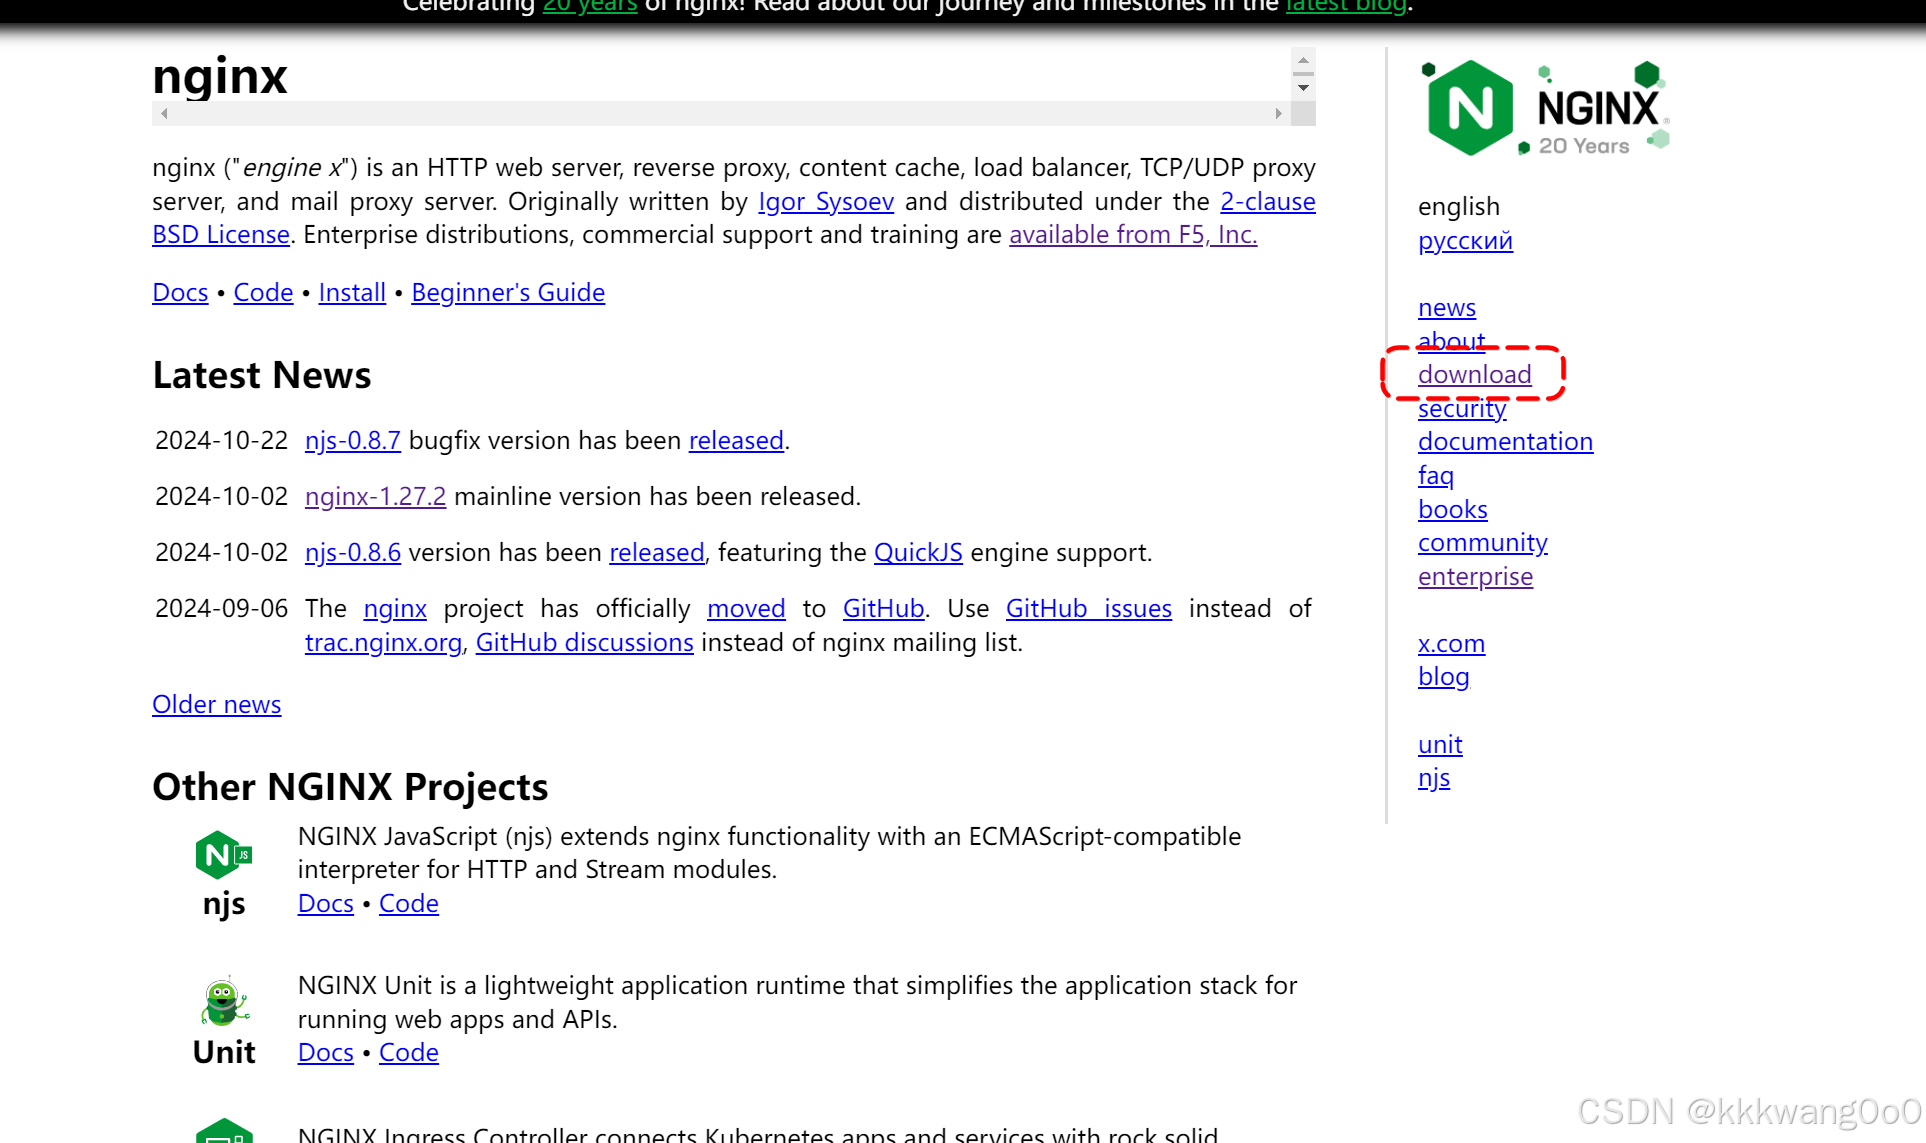This screenshot has width=1926, height=1143.
Task: Open the latest blog banner link
Action: click(1345, 6)
